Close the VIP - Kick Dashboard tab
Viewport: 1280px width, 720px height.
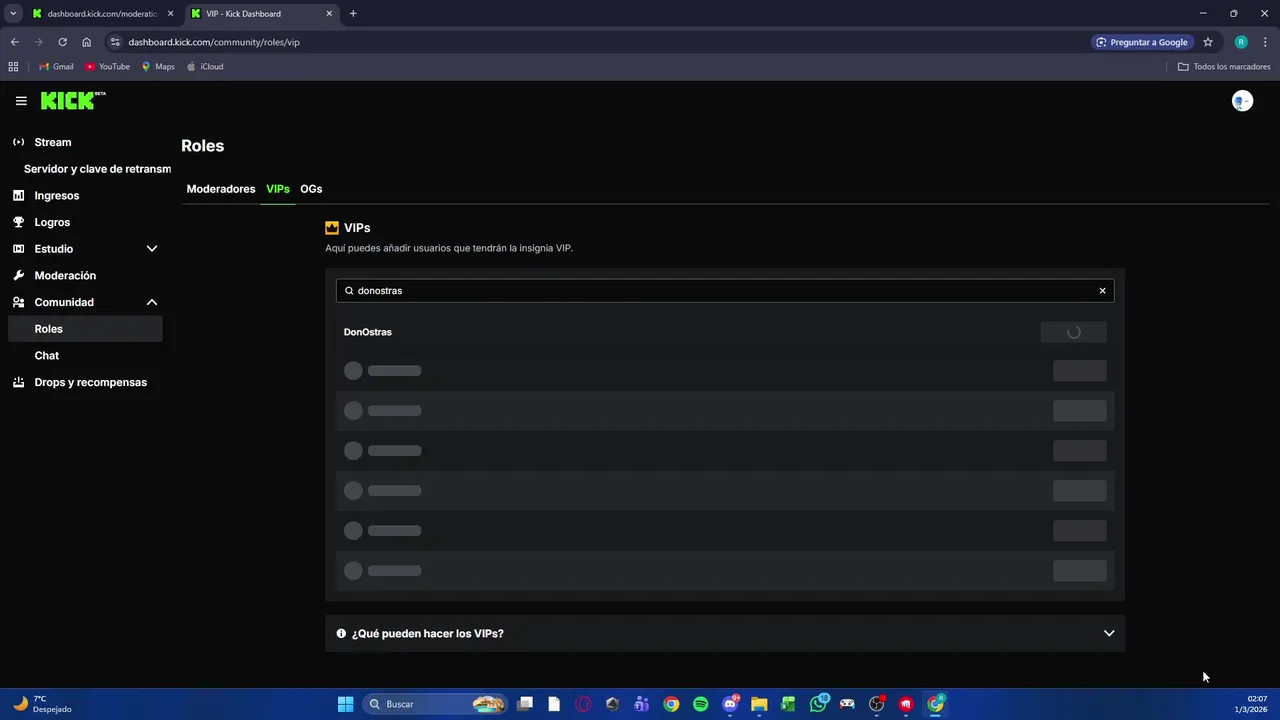pyautogui.click(x=329, y=14)
